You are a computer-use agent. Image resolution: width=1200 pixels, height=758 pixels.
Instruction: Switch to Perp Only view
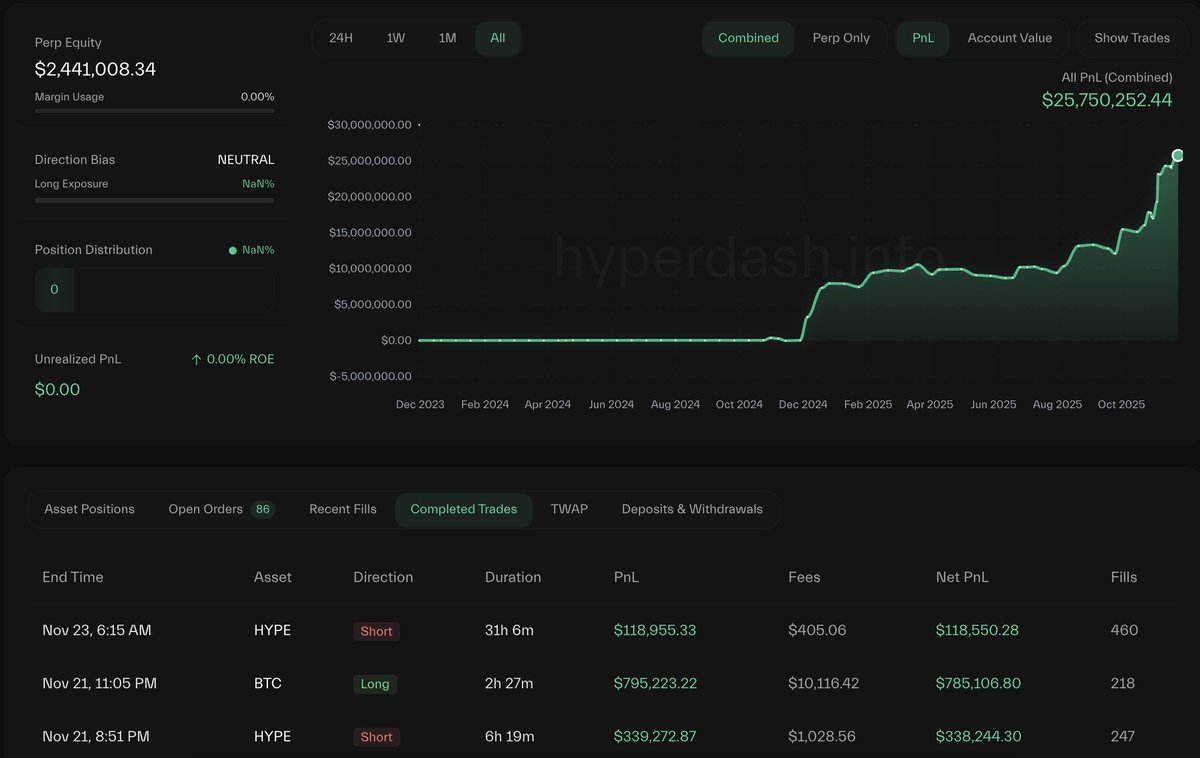(x=841, y=37)
